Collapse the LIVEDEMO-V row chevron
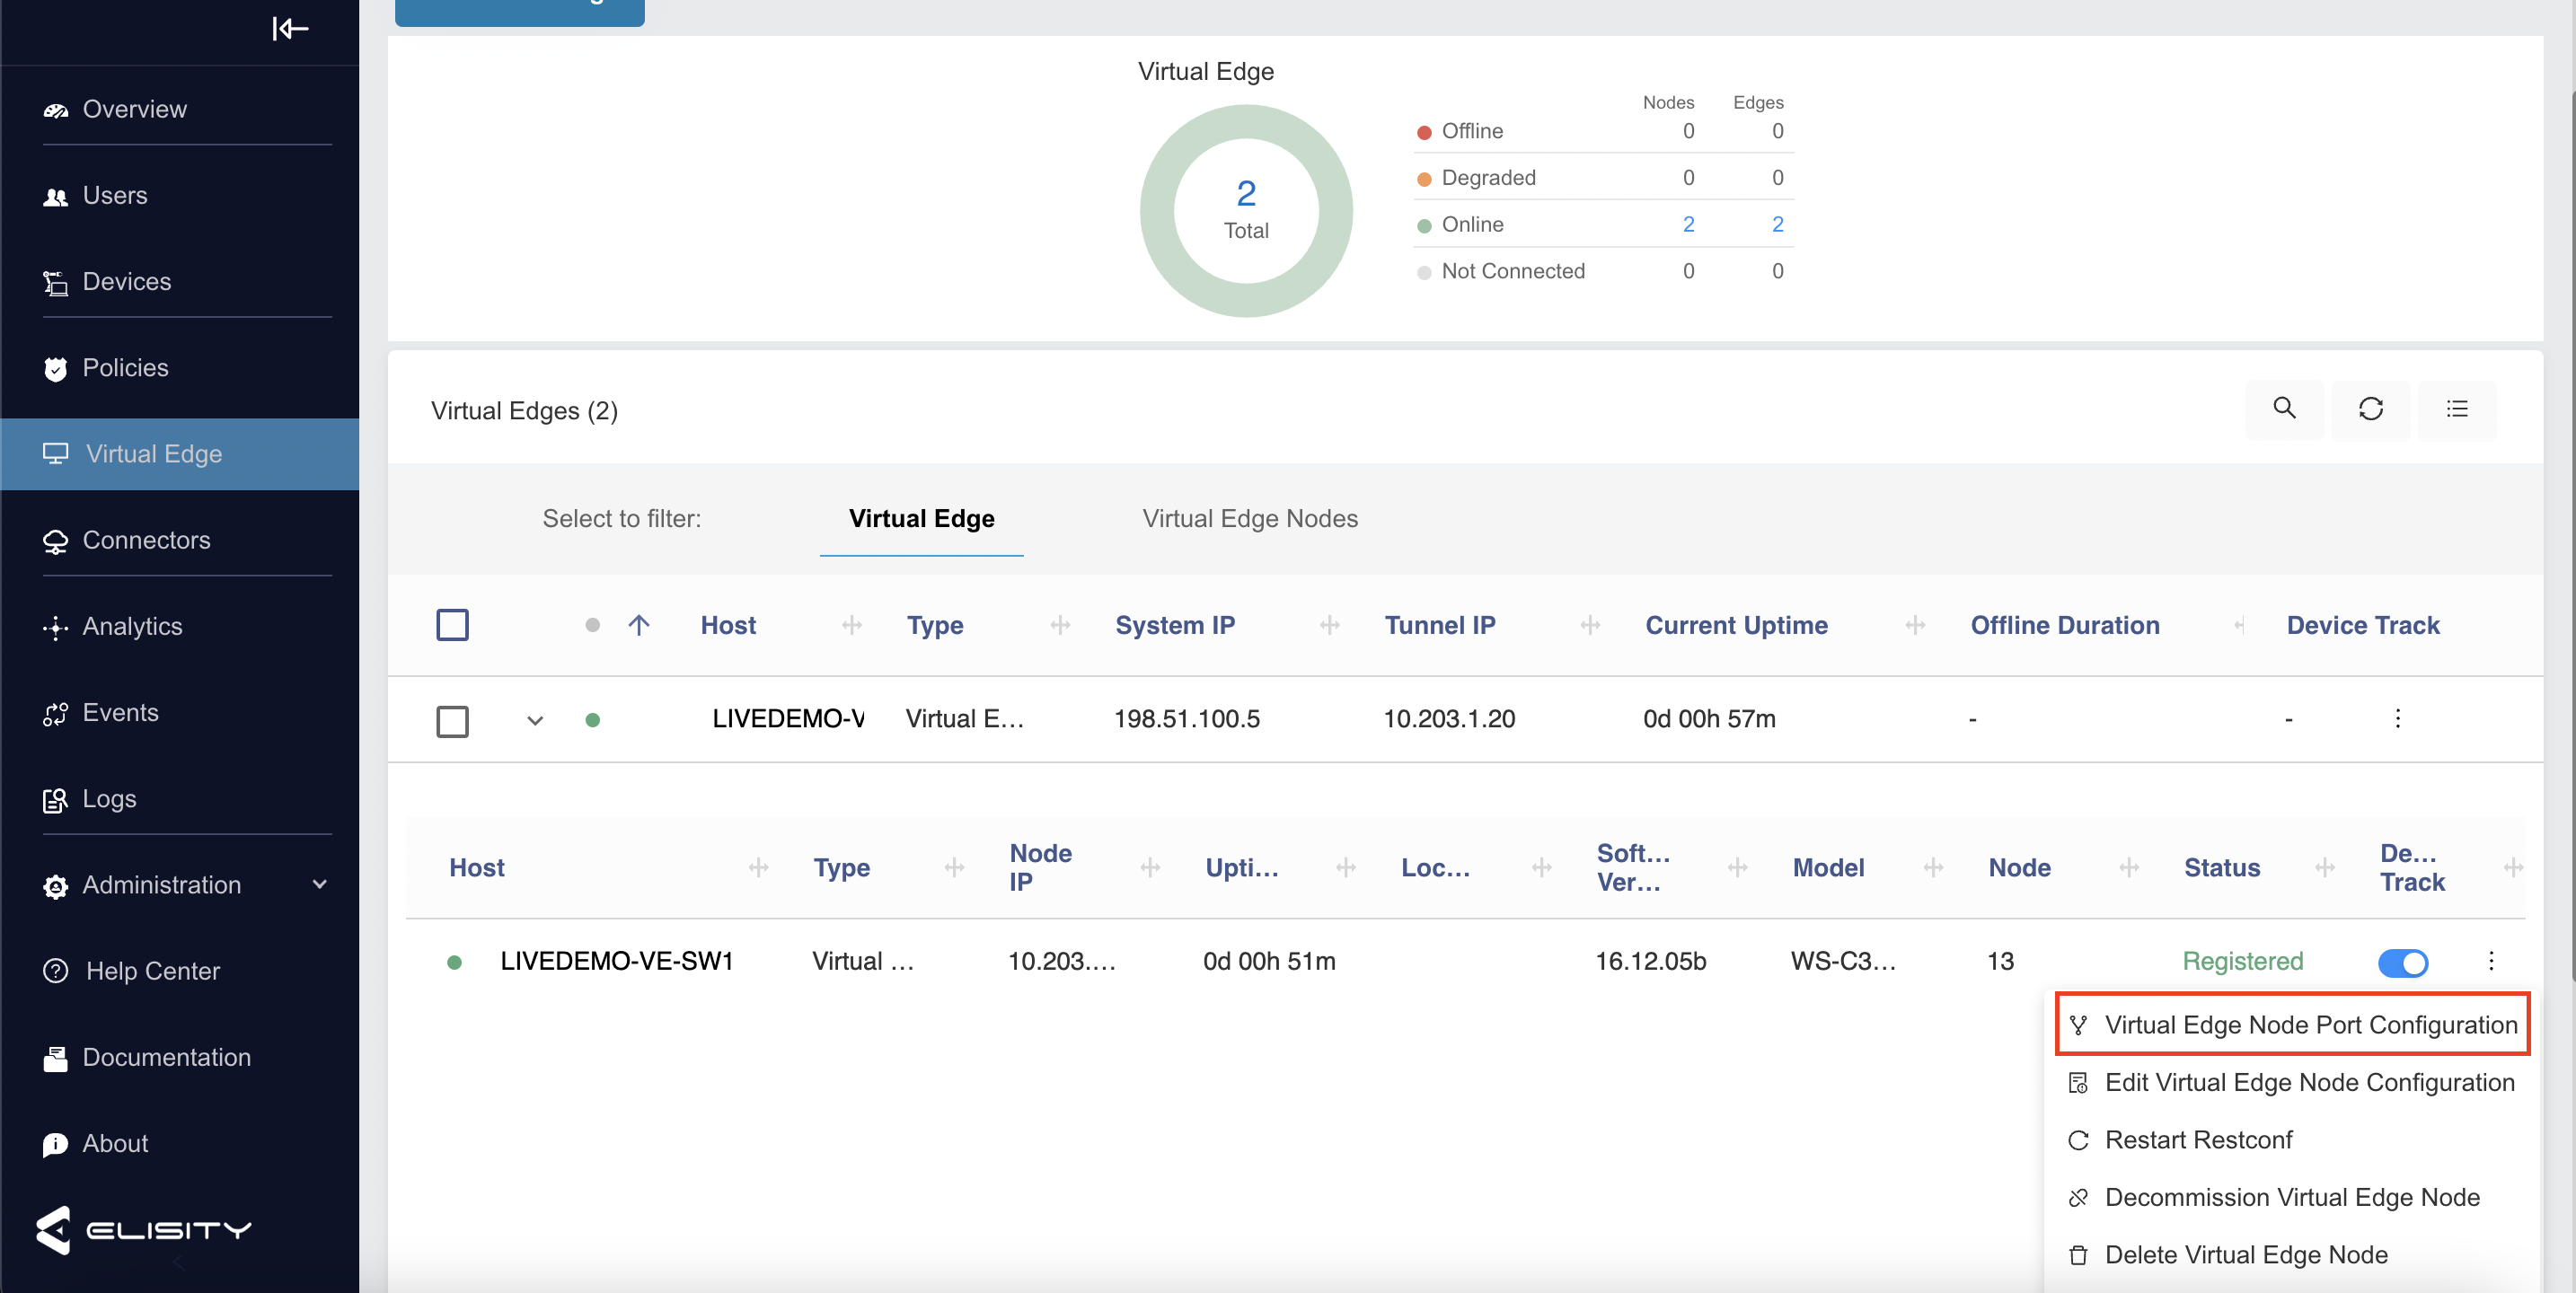Screen dimensions: 2576x1293 535,720
